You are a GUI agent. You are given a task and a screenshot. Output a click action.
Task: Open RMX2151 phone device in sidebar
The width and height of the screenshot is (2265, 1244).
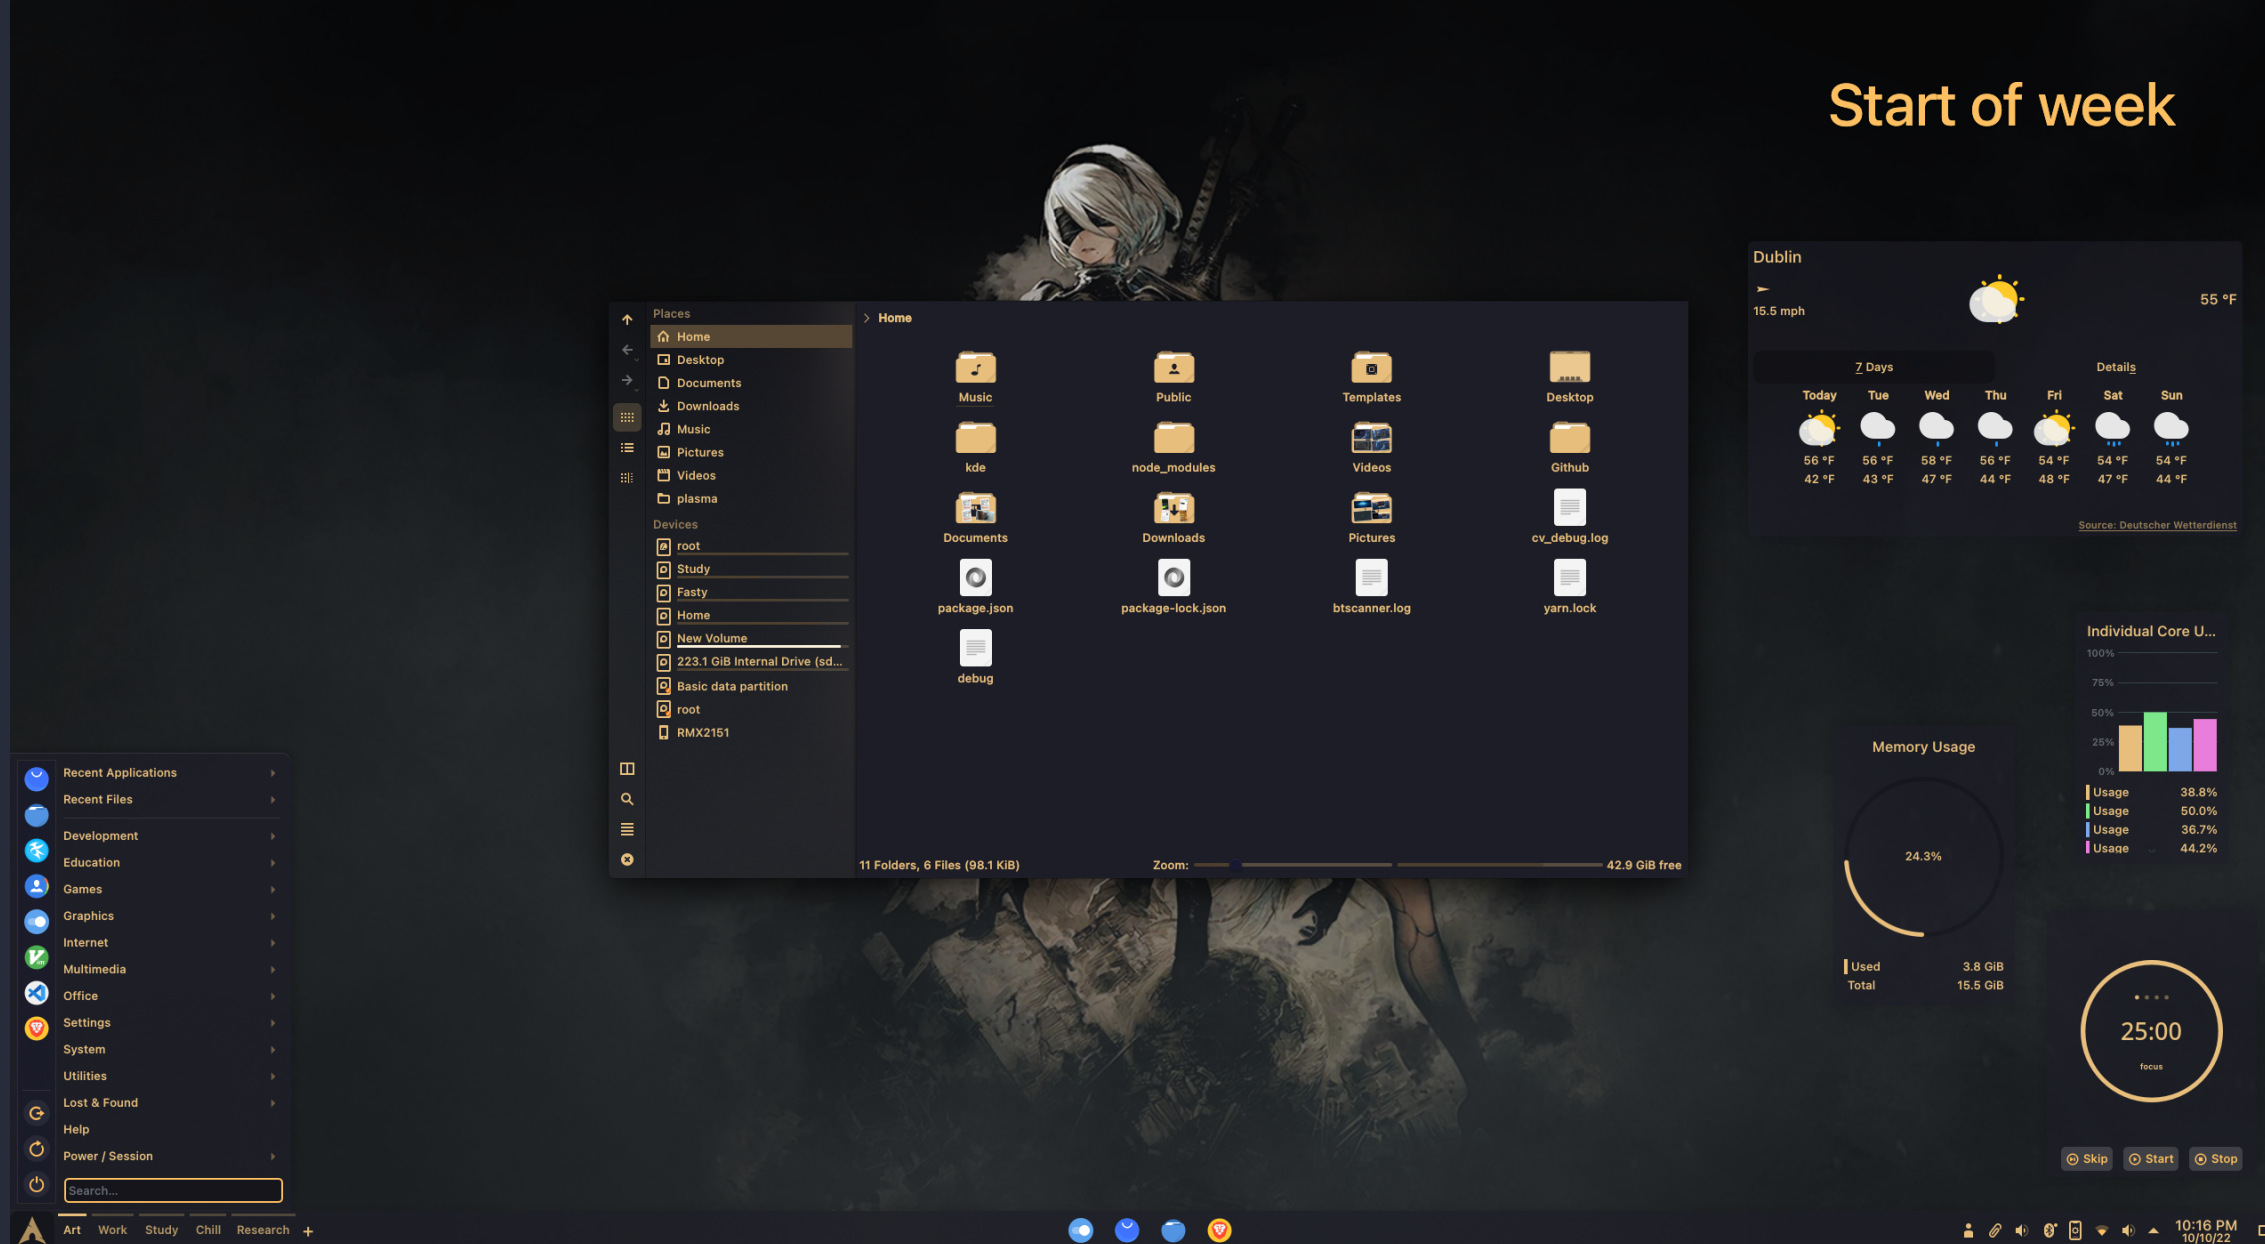(x=751, y=733)
